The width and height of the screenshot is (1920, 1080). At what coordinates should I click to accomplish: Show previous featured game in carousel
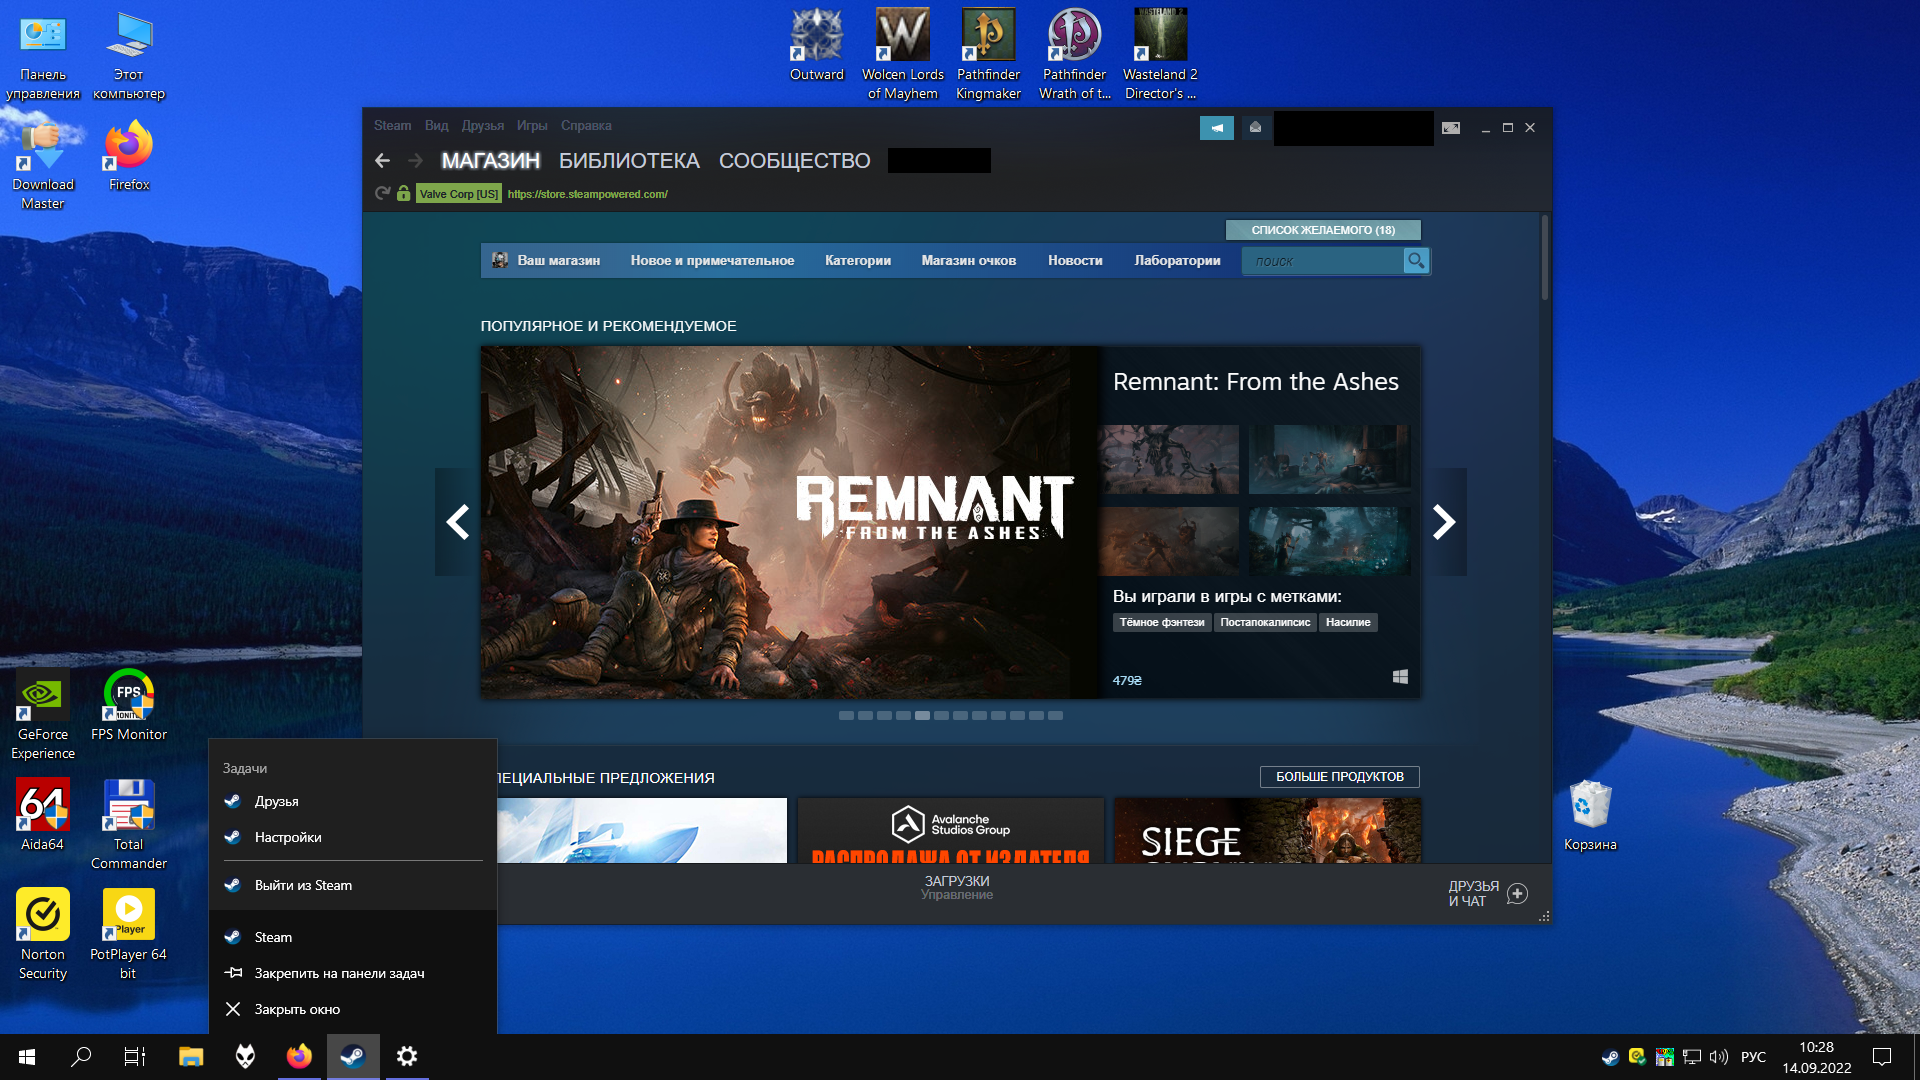[x=458, y=521]
